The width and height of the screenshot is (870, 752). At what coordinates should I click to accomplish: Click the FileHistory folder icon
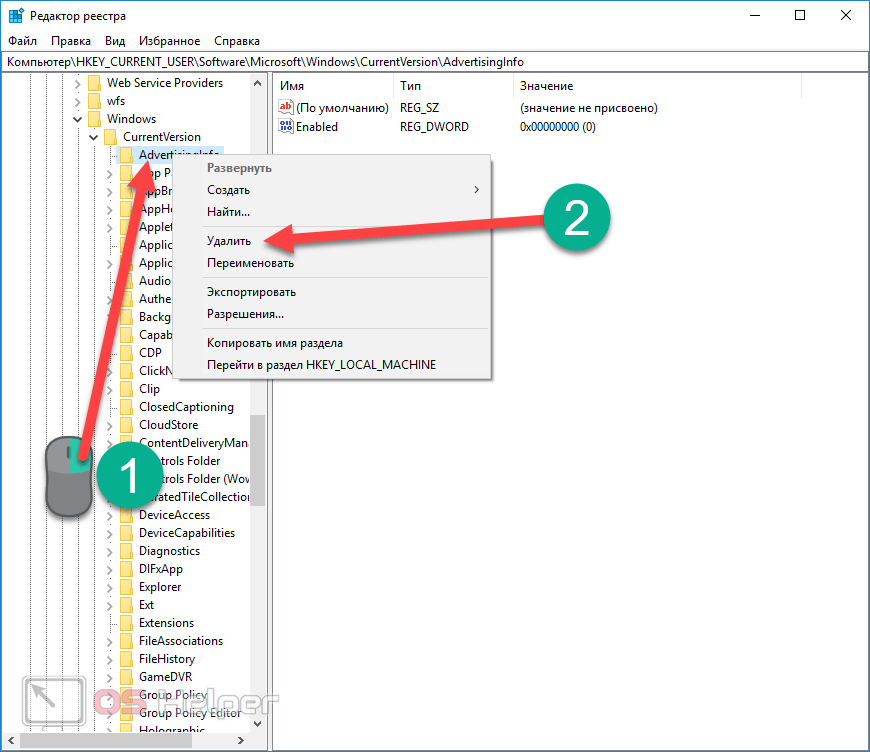(126, 659)
